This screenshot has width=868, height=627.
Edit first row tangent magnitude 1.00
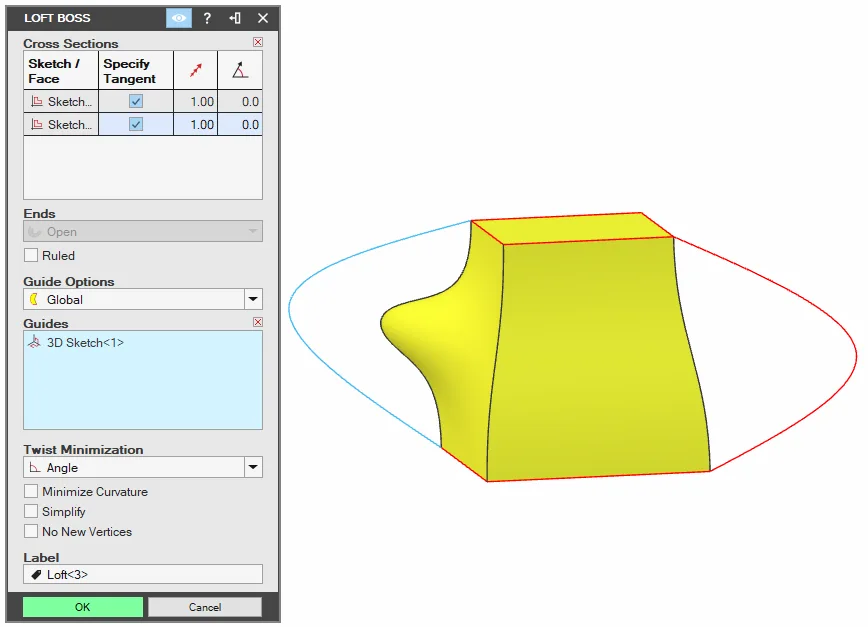pos(196,102)
